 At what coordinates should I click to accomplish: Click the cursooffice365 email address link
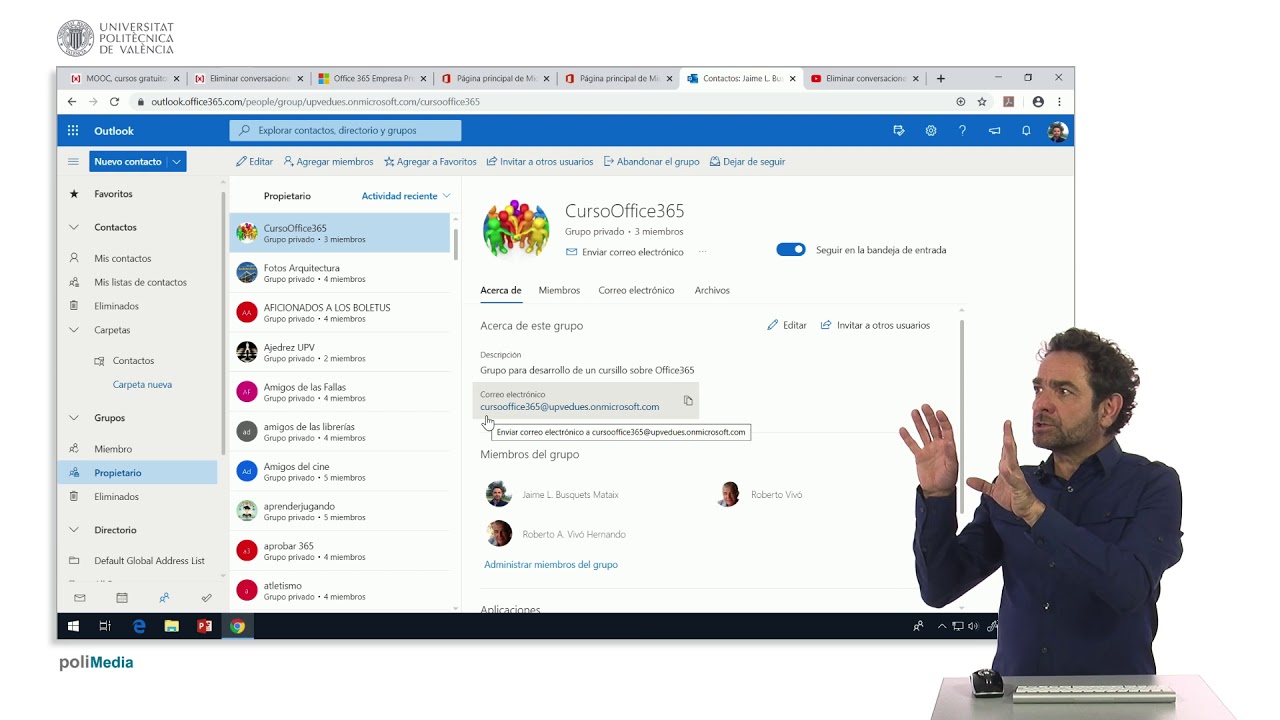(x=569, y=407)
